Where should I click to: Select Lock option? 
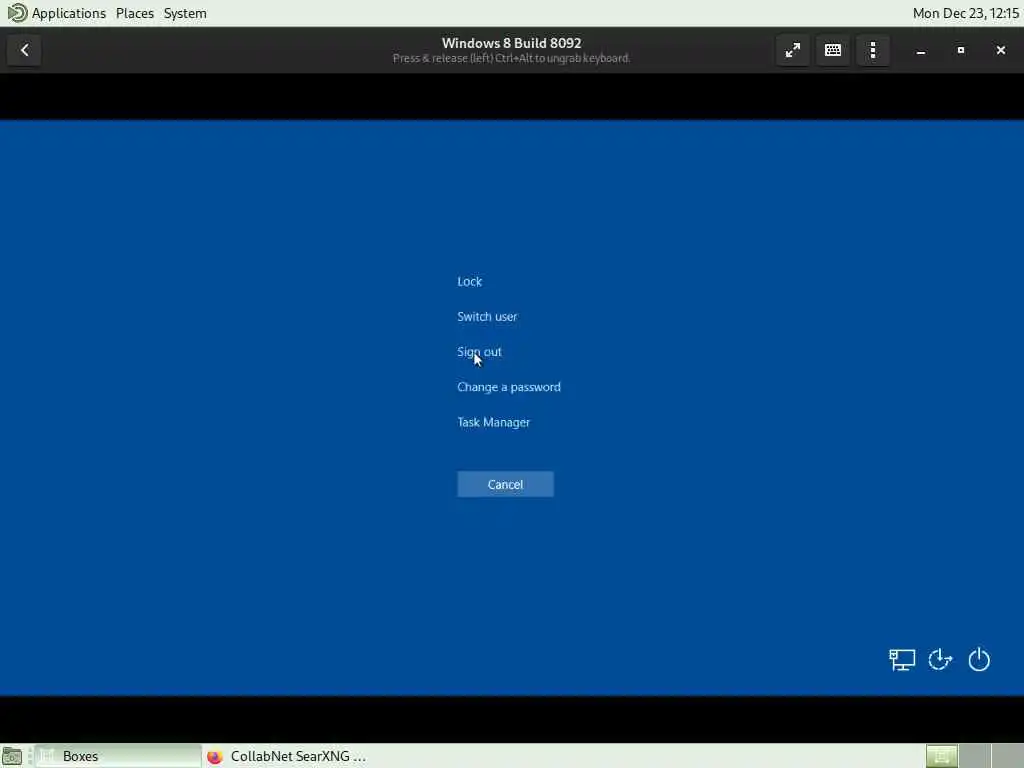coord(470,281)
